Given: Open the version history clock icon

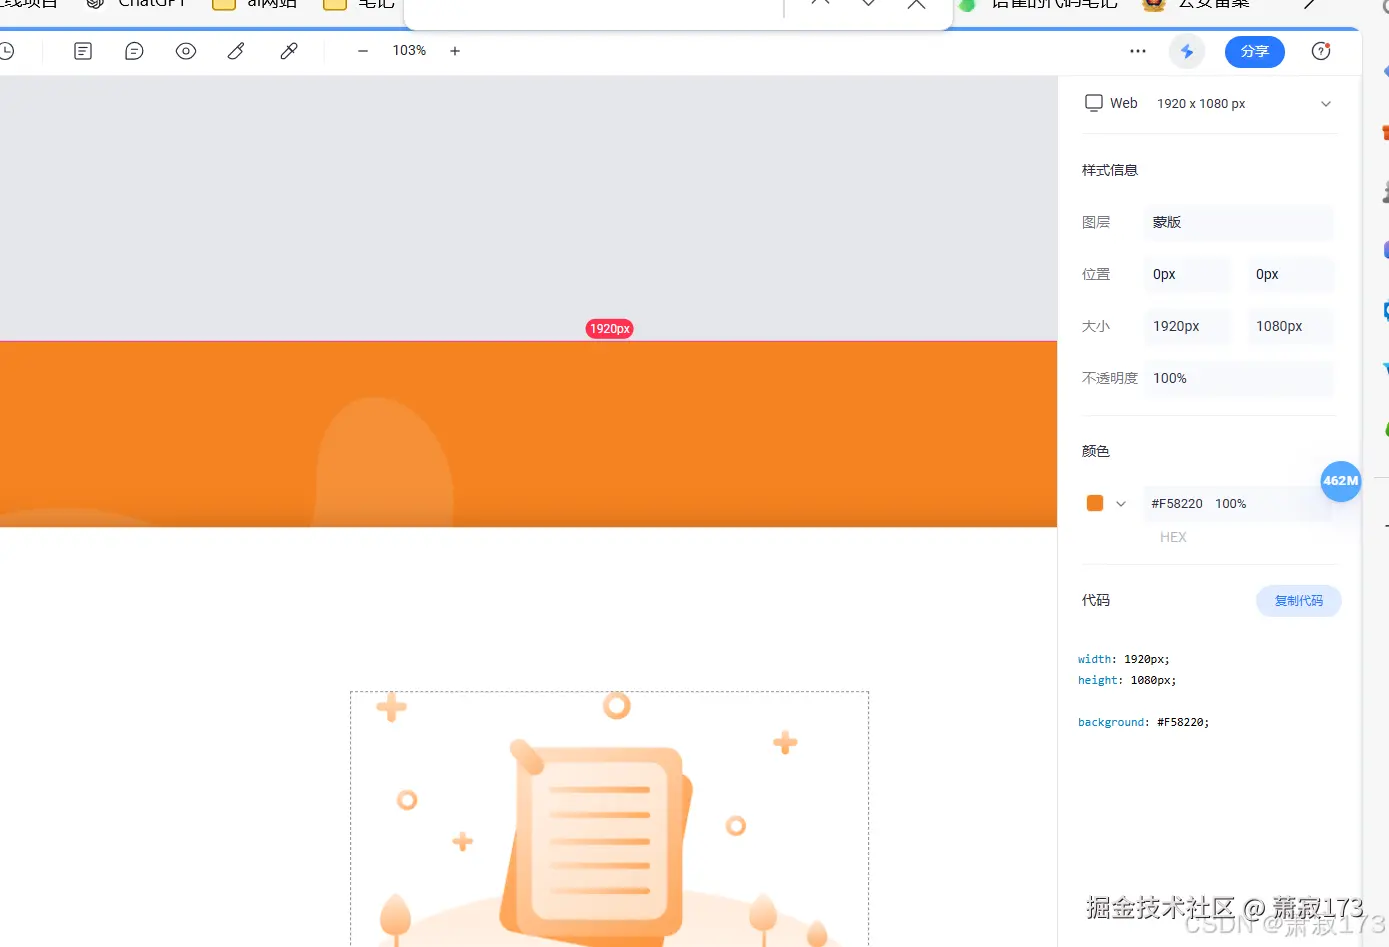Looking at the screenshot, I should (8, 51).
